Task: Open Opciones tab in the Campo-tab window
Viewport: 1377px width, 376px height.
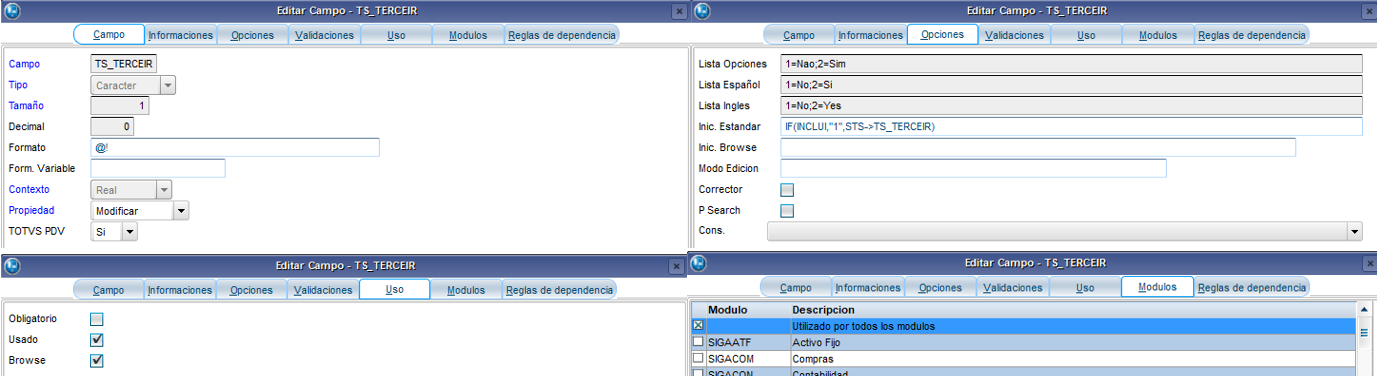Action: pyautogui.click(x=253, y=35)
